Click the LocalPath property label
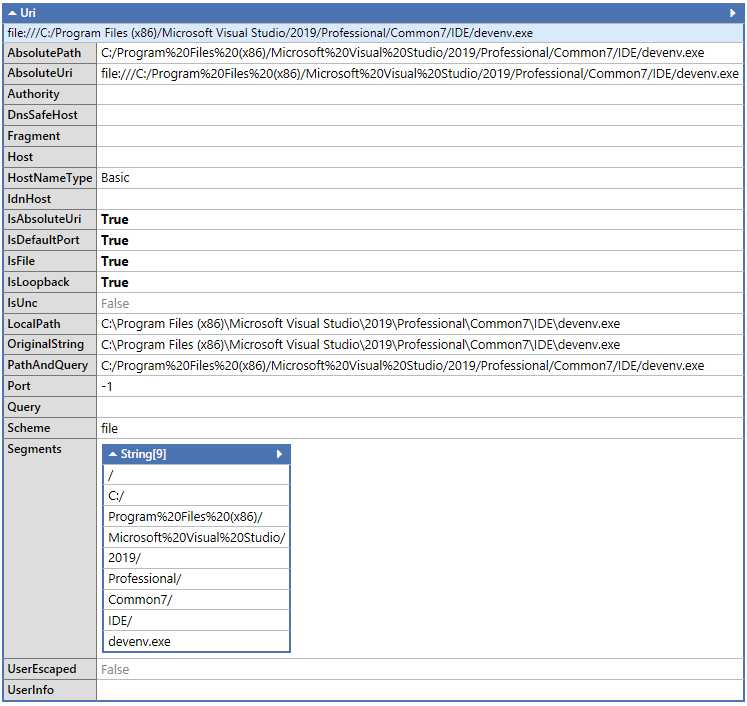The height and width of the screenshot is (706, 747). click(34, 324)
